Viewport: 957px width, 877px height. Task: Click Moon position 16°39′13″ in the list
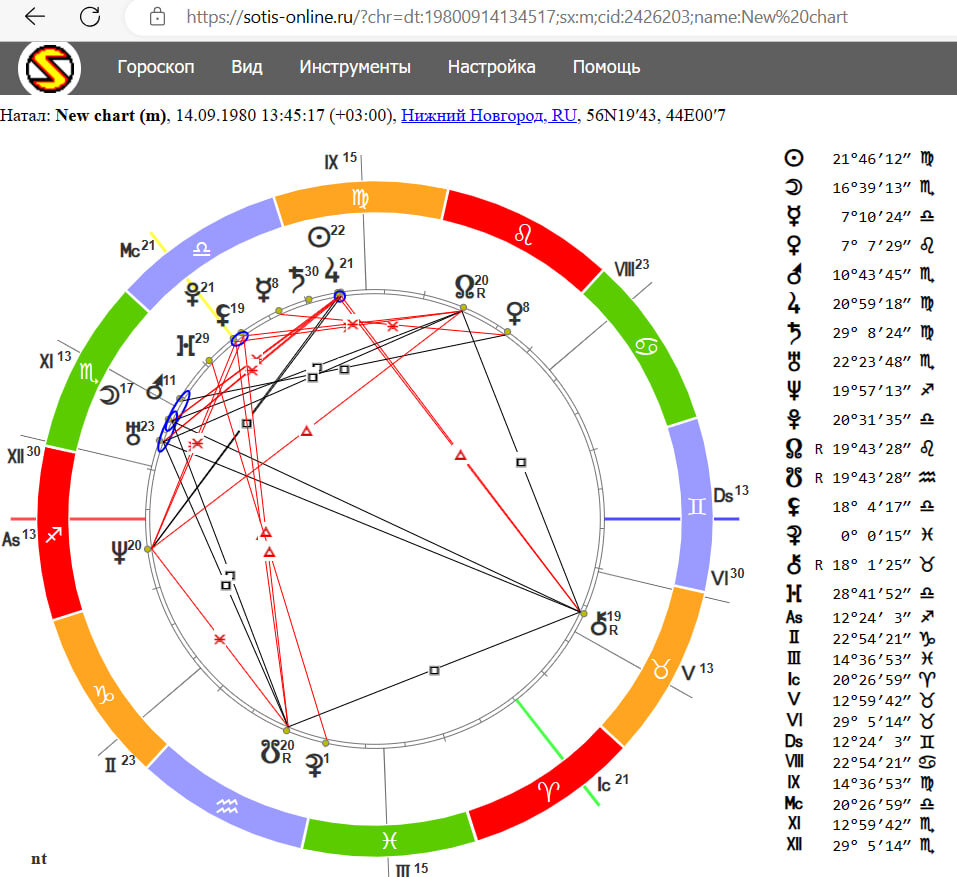[x=872, y=188]
